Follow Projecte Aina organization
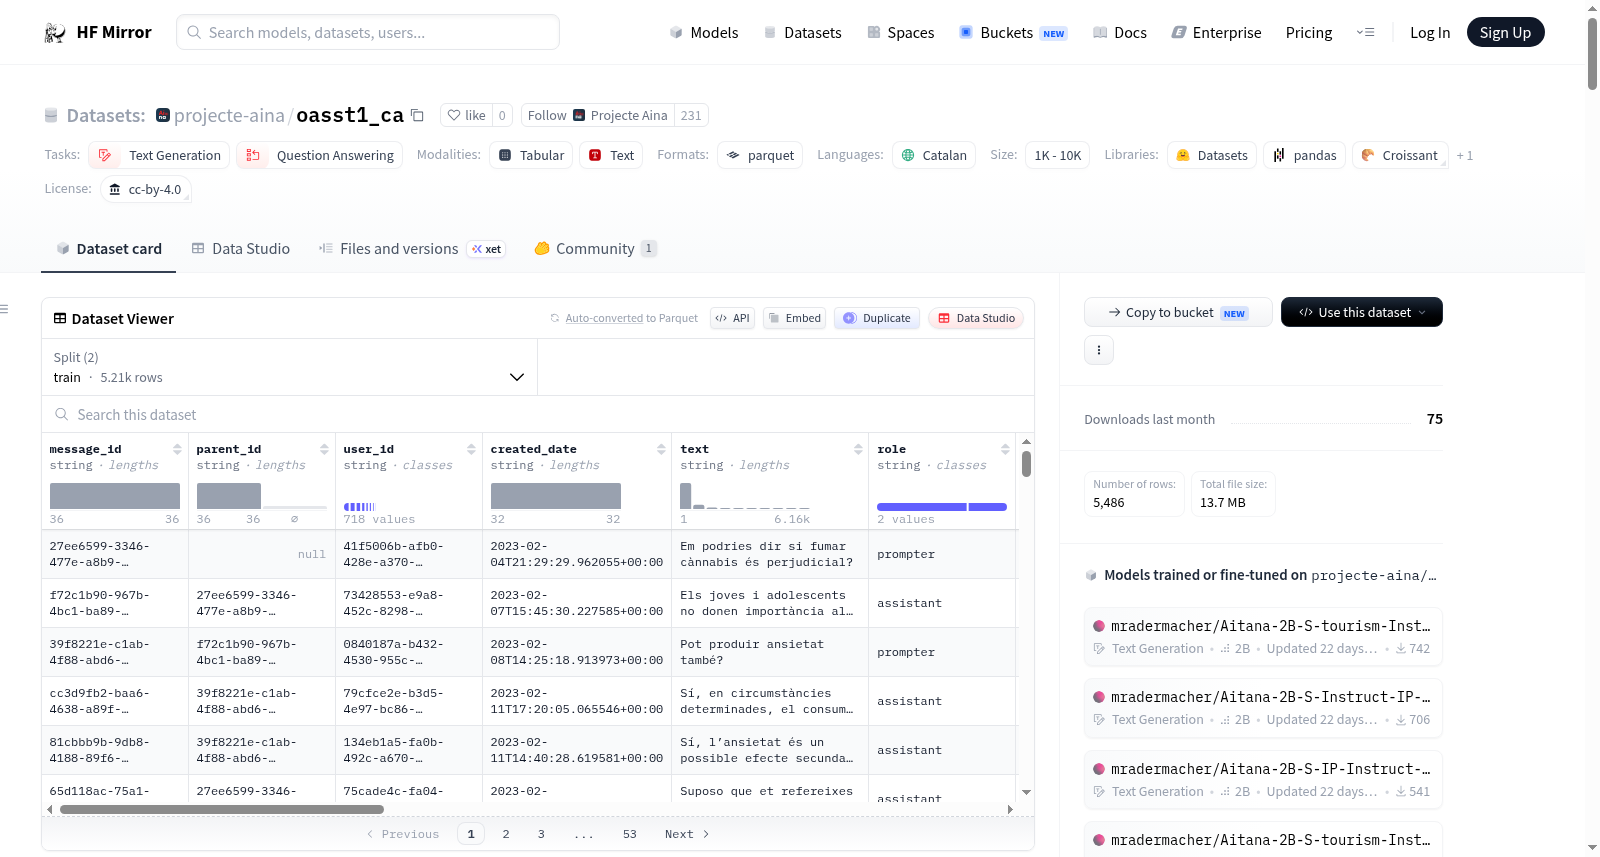Image resolution: width=1600 pixels, height=857 pixels. click(x=547, y=115)
